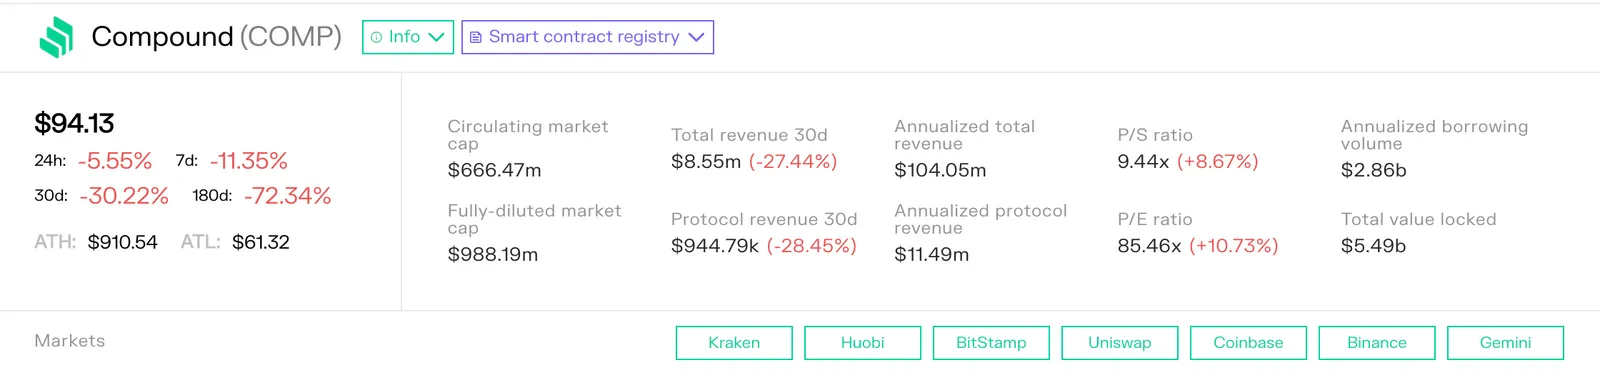Choose the Coinbase market button
Screen dimensions: 1600x373
pyautogui.click(x=1248, y=343)
